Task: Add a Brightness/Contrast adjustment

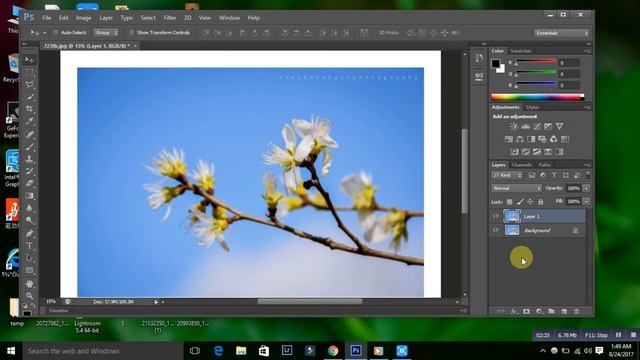Action: click(x=514, y=127)
